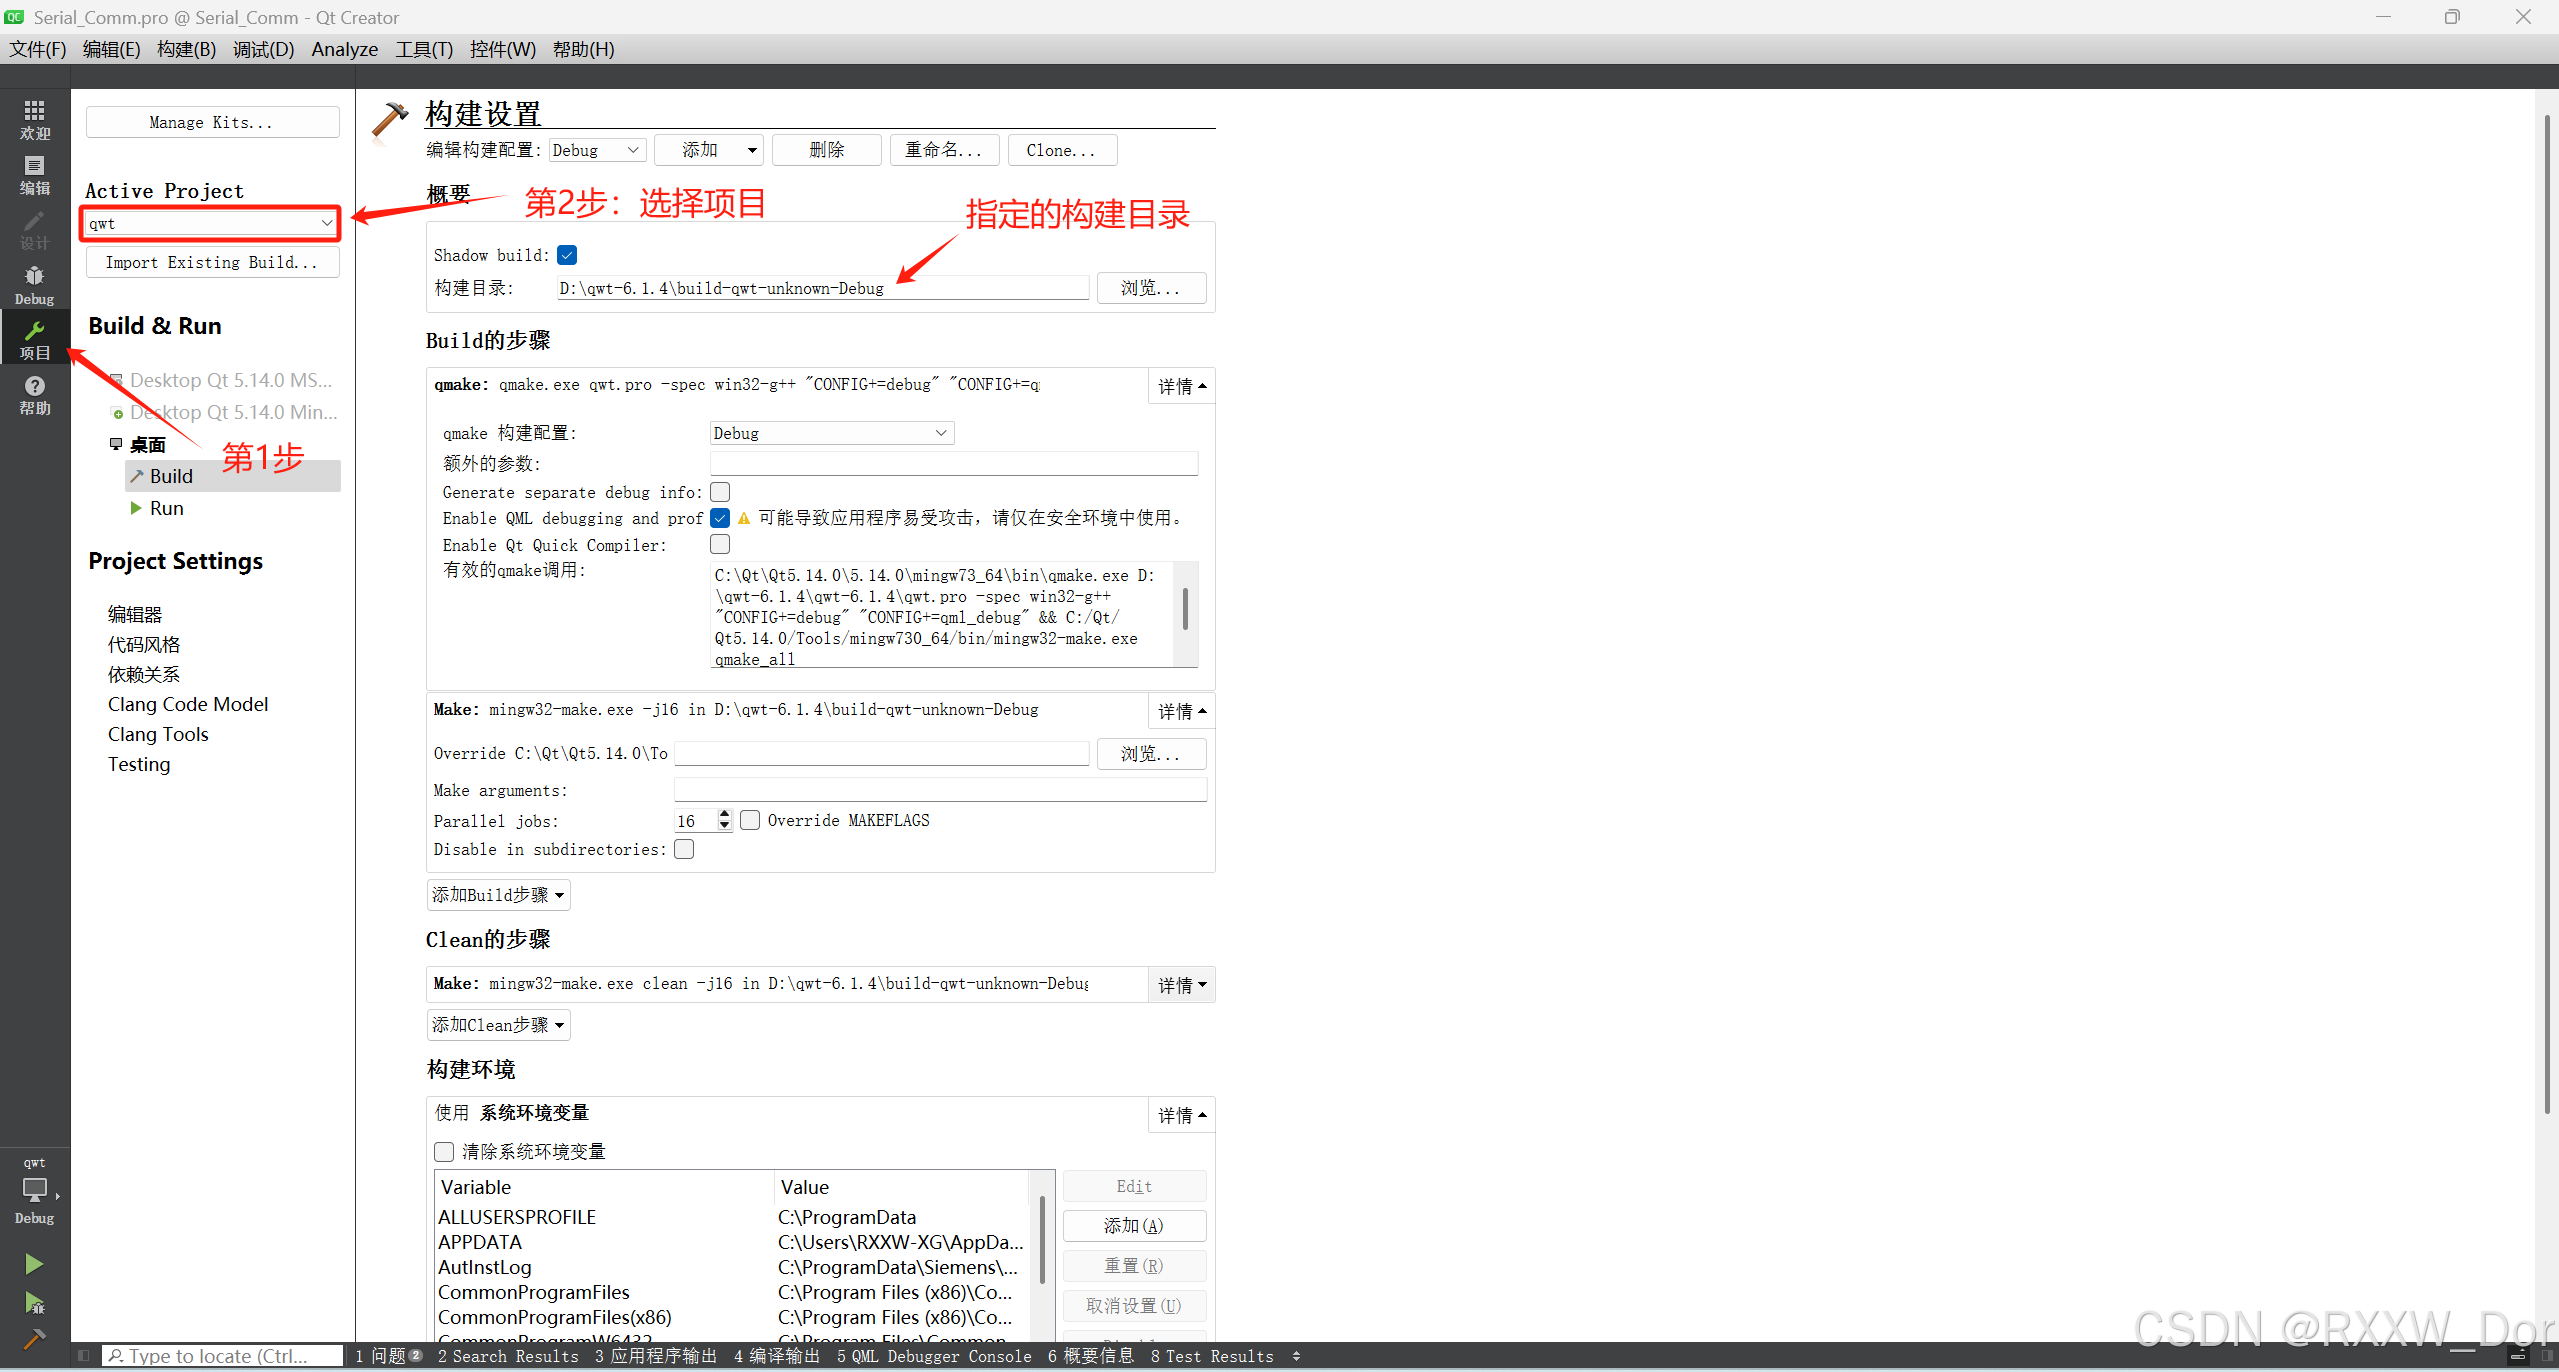Uncheck the Shadow build checkbox

pyautogui.click(x=567, y=255)
